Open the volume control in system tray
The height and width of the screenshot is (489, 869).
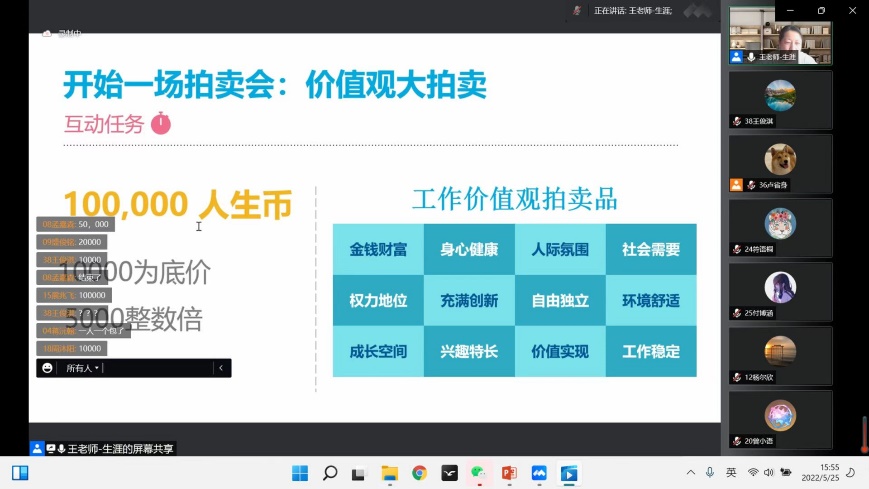[769, 473]
